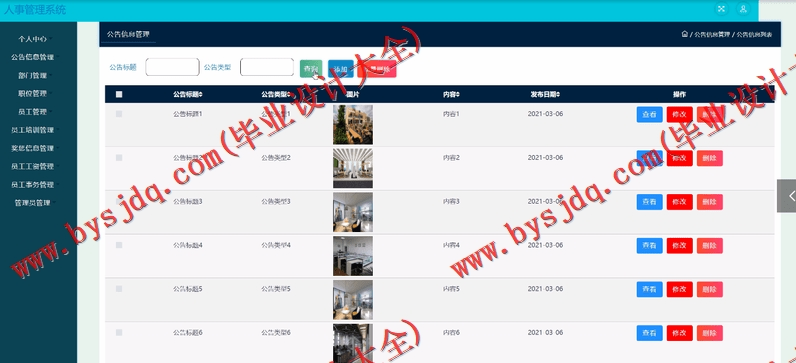Image resolution: width=796 pixels, height=363 pixels.
Task: Sort by the 公告标题 column header
Action: [x=187, y=94]
